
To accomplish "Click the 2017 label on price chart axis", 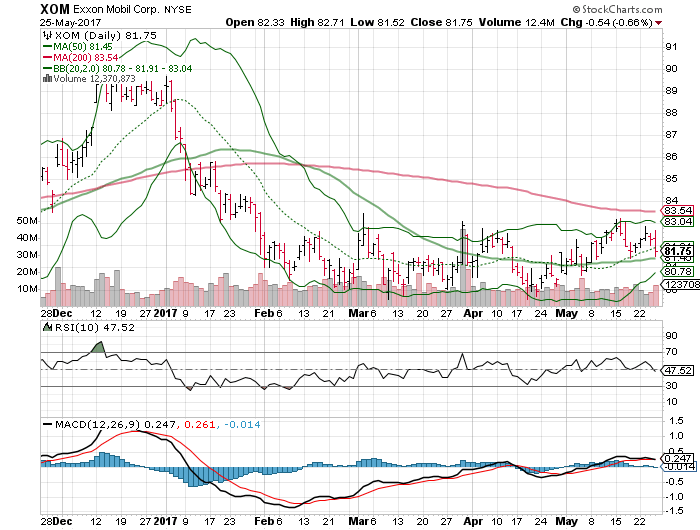I will (x=166, y=313).
